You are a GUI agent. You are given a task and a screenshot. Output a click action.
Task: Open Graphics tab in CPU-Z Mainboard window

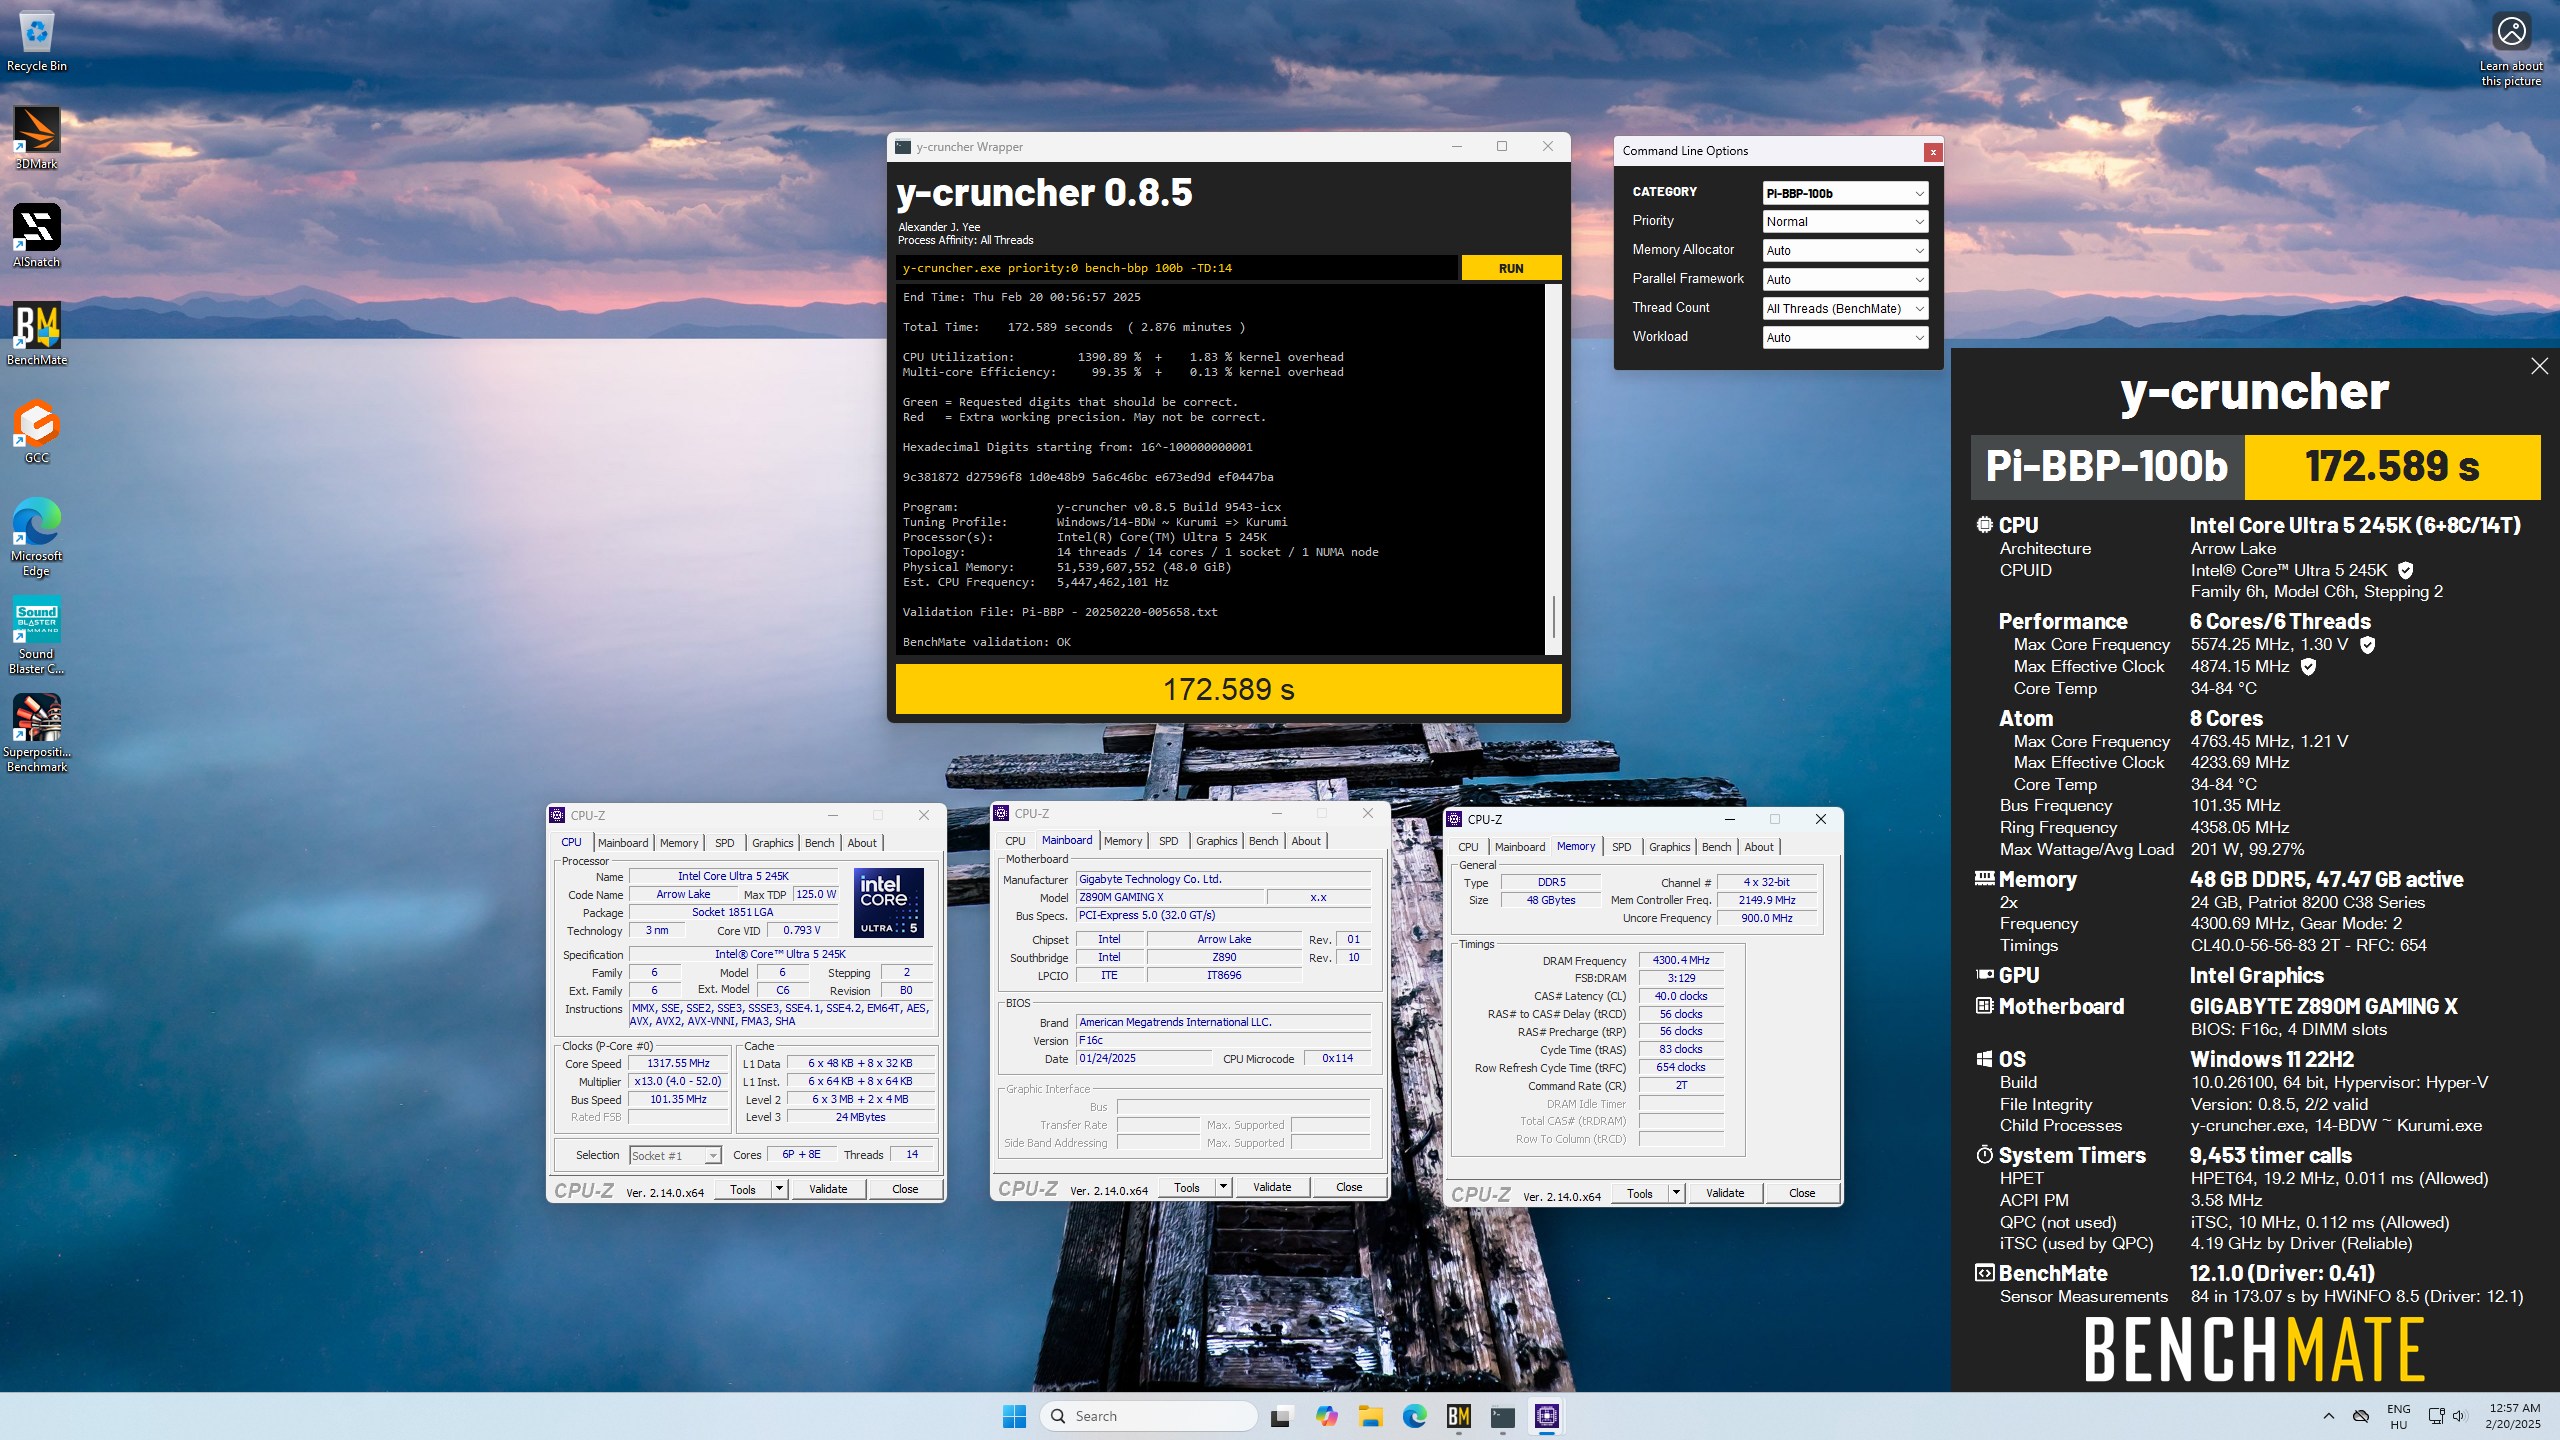[x=1216, y=841]
